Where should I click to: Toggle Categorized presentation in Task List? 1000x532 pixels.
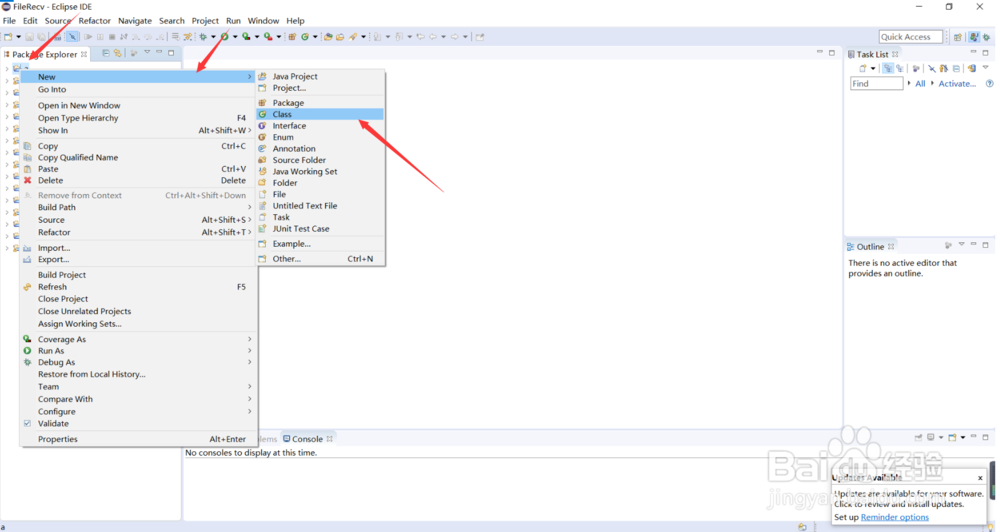(x=888, y=68)
